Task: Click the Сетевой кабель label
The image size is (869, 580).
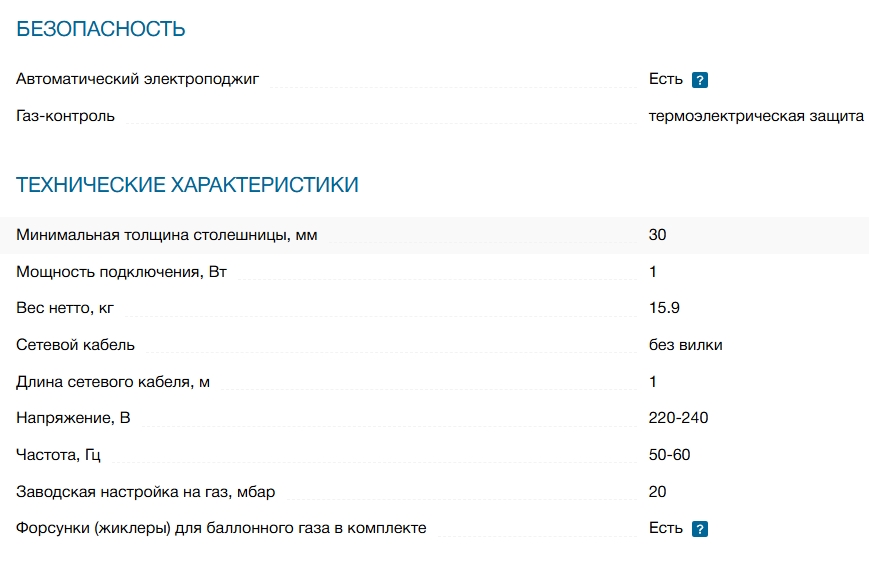Action: click(76, 345)
